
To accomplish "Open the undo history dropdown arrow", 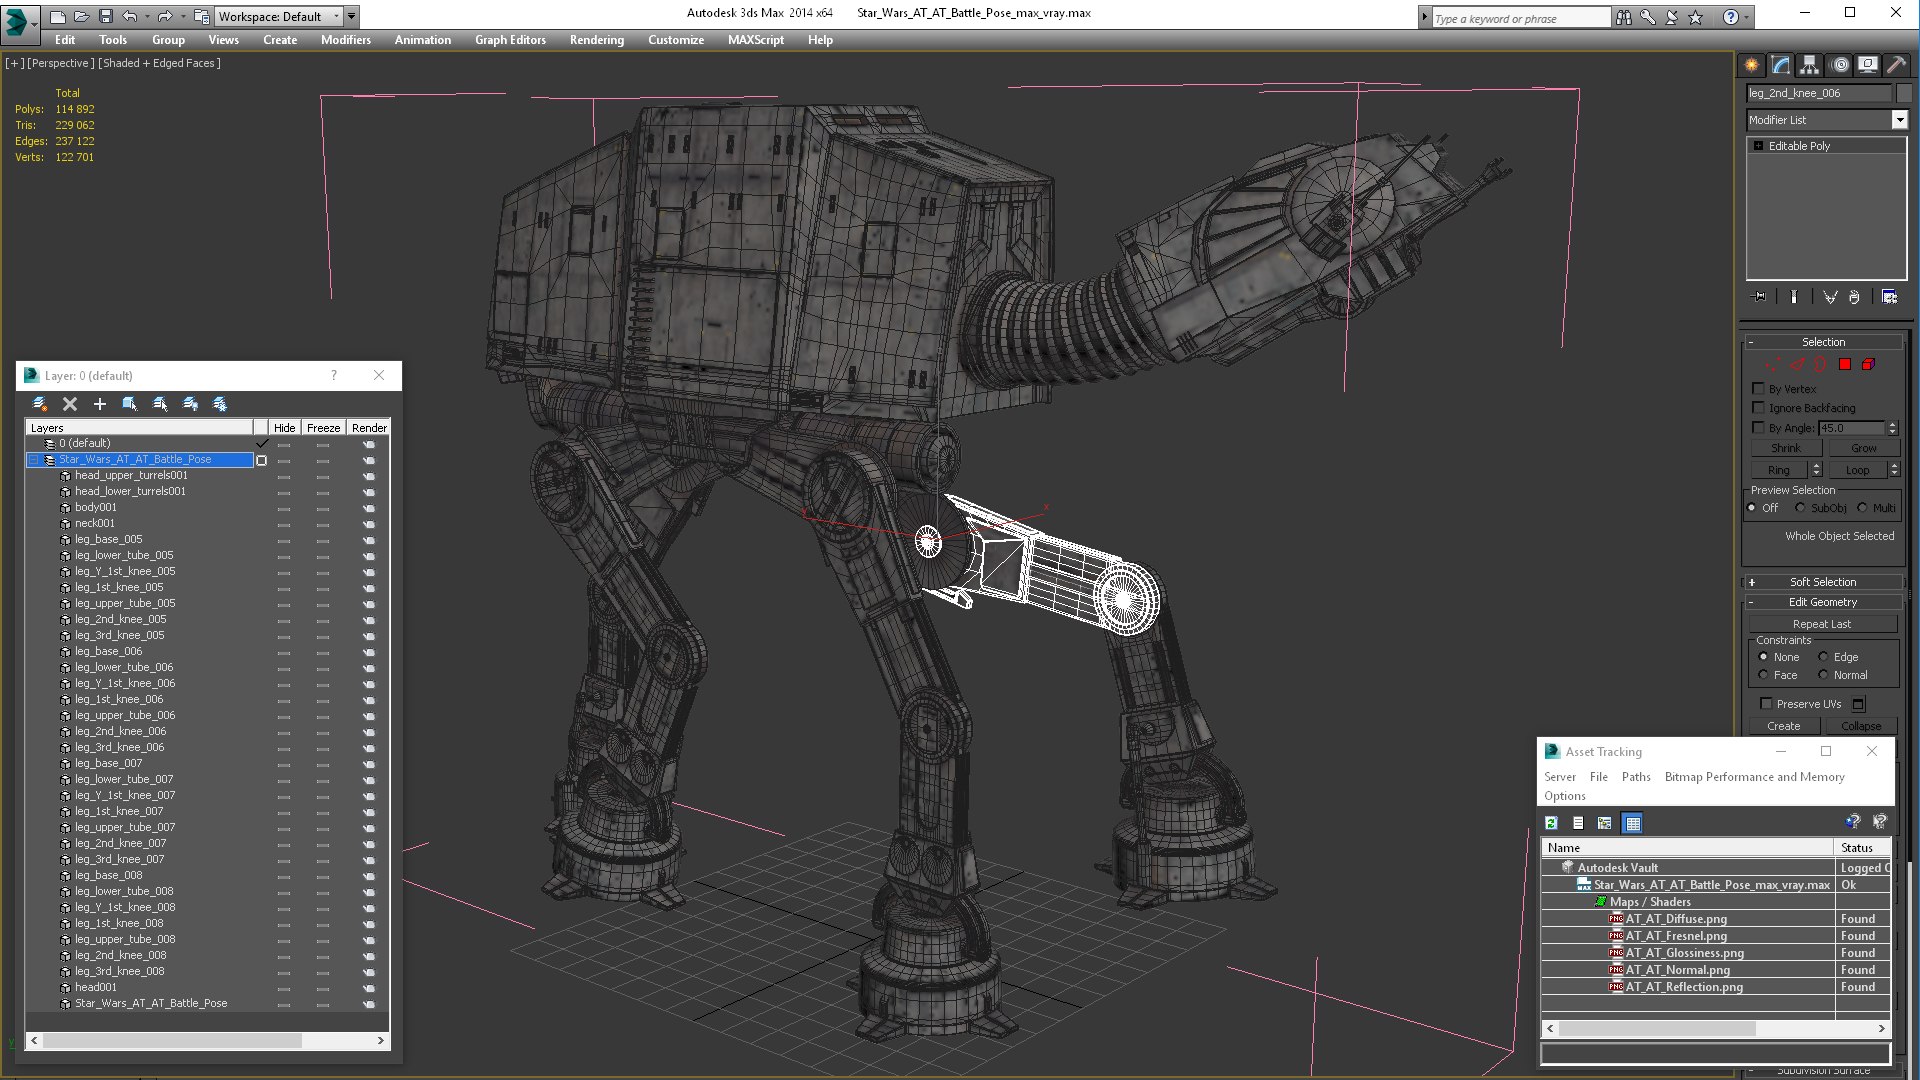I will (x=147, y=17).
